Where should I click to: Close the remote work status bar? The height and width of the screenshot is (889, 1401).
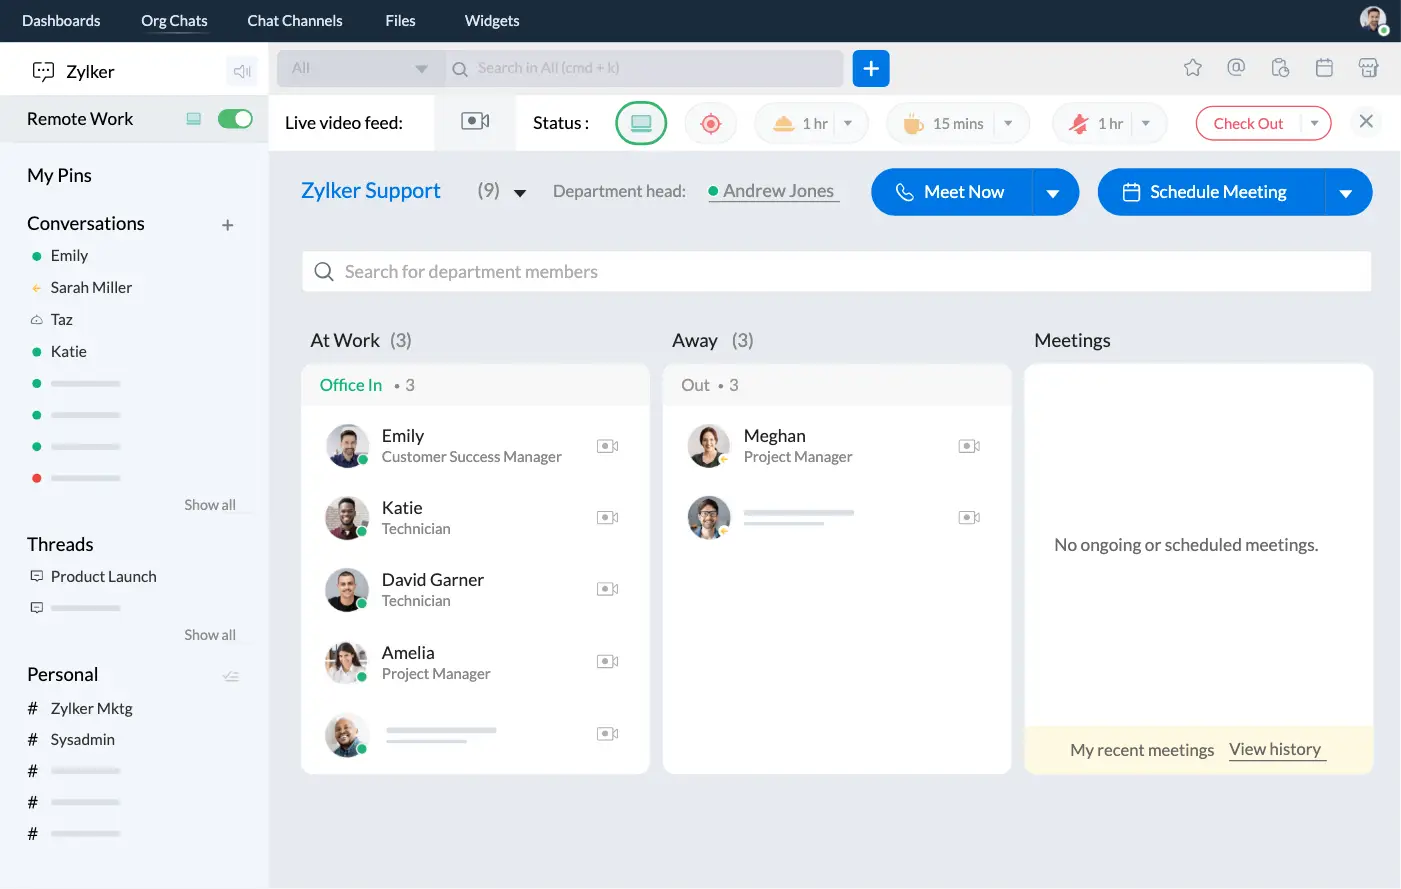pyautogui.click(x=1366, y=122)
